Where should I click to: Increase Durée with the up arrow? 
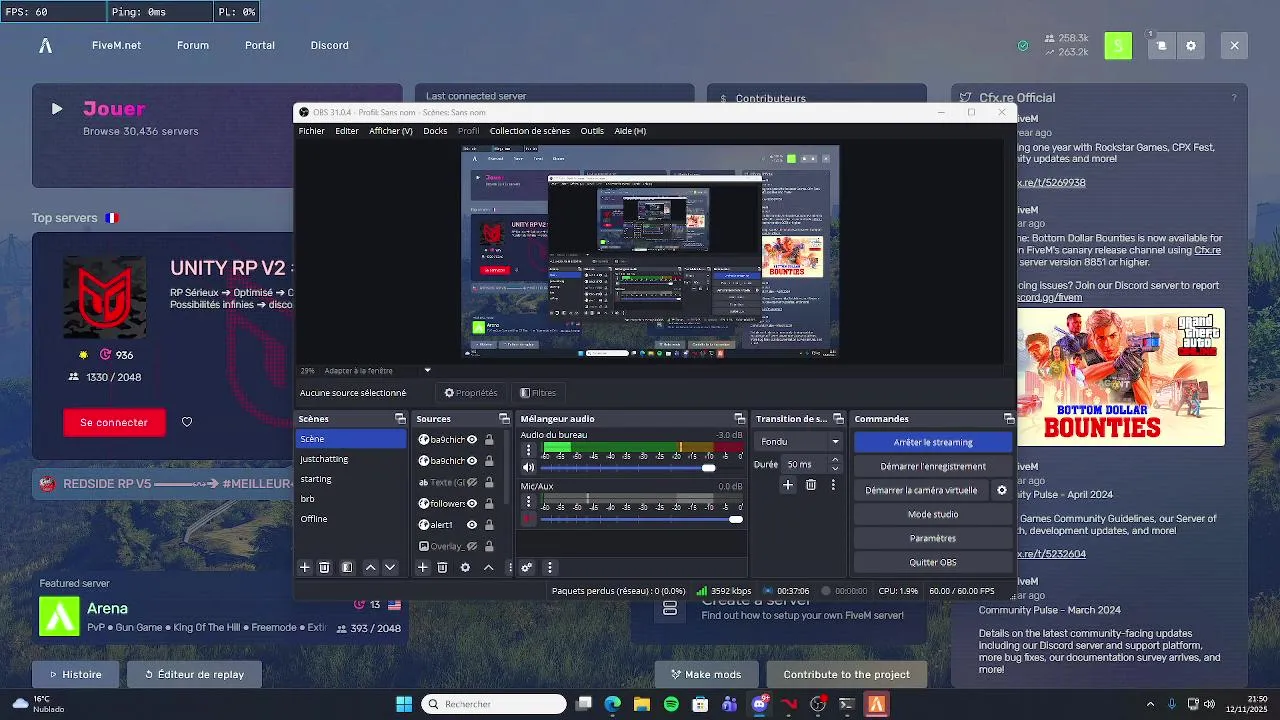[835, 459]
